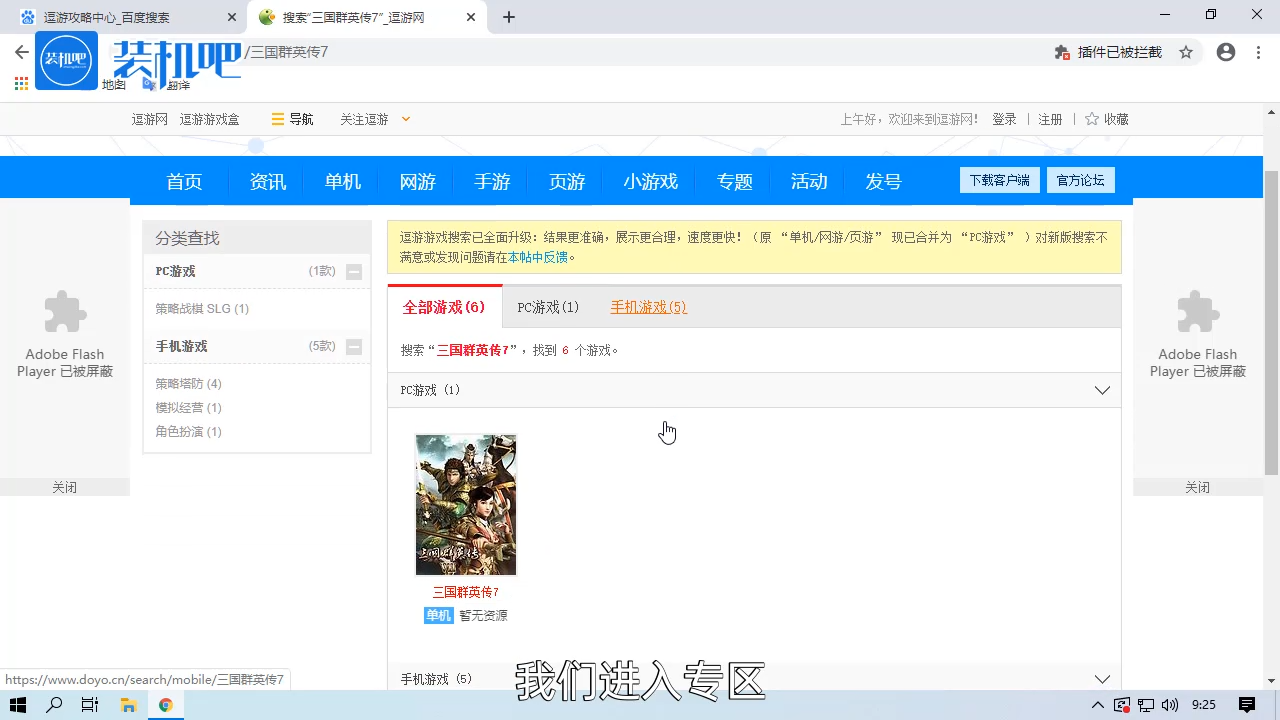Click the volume icon in system tray
1280x720 pixels.
click(x=1172, y=704)
